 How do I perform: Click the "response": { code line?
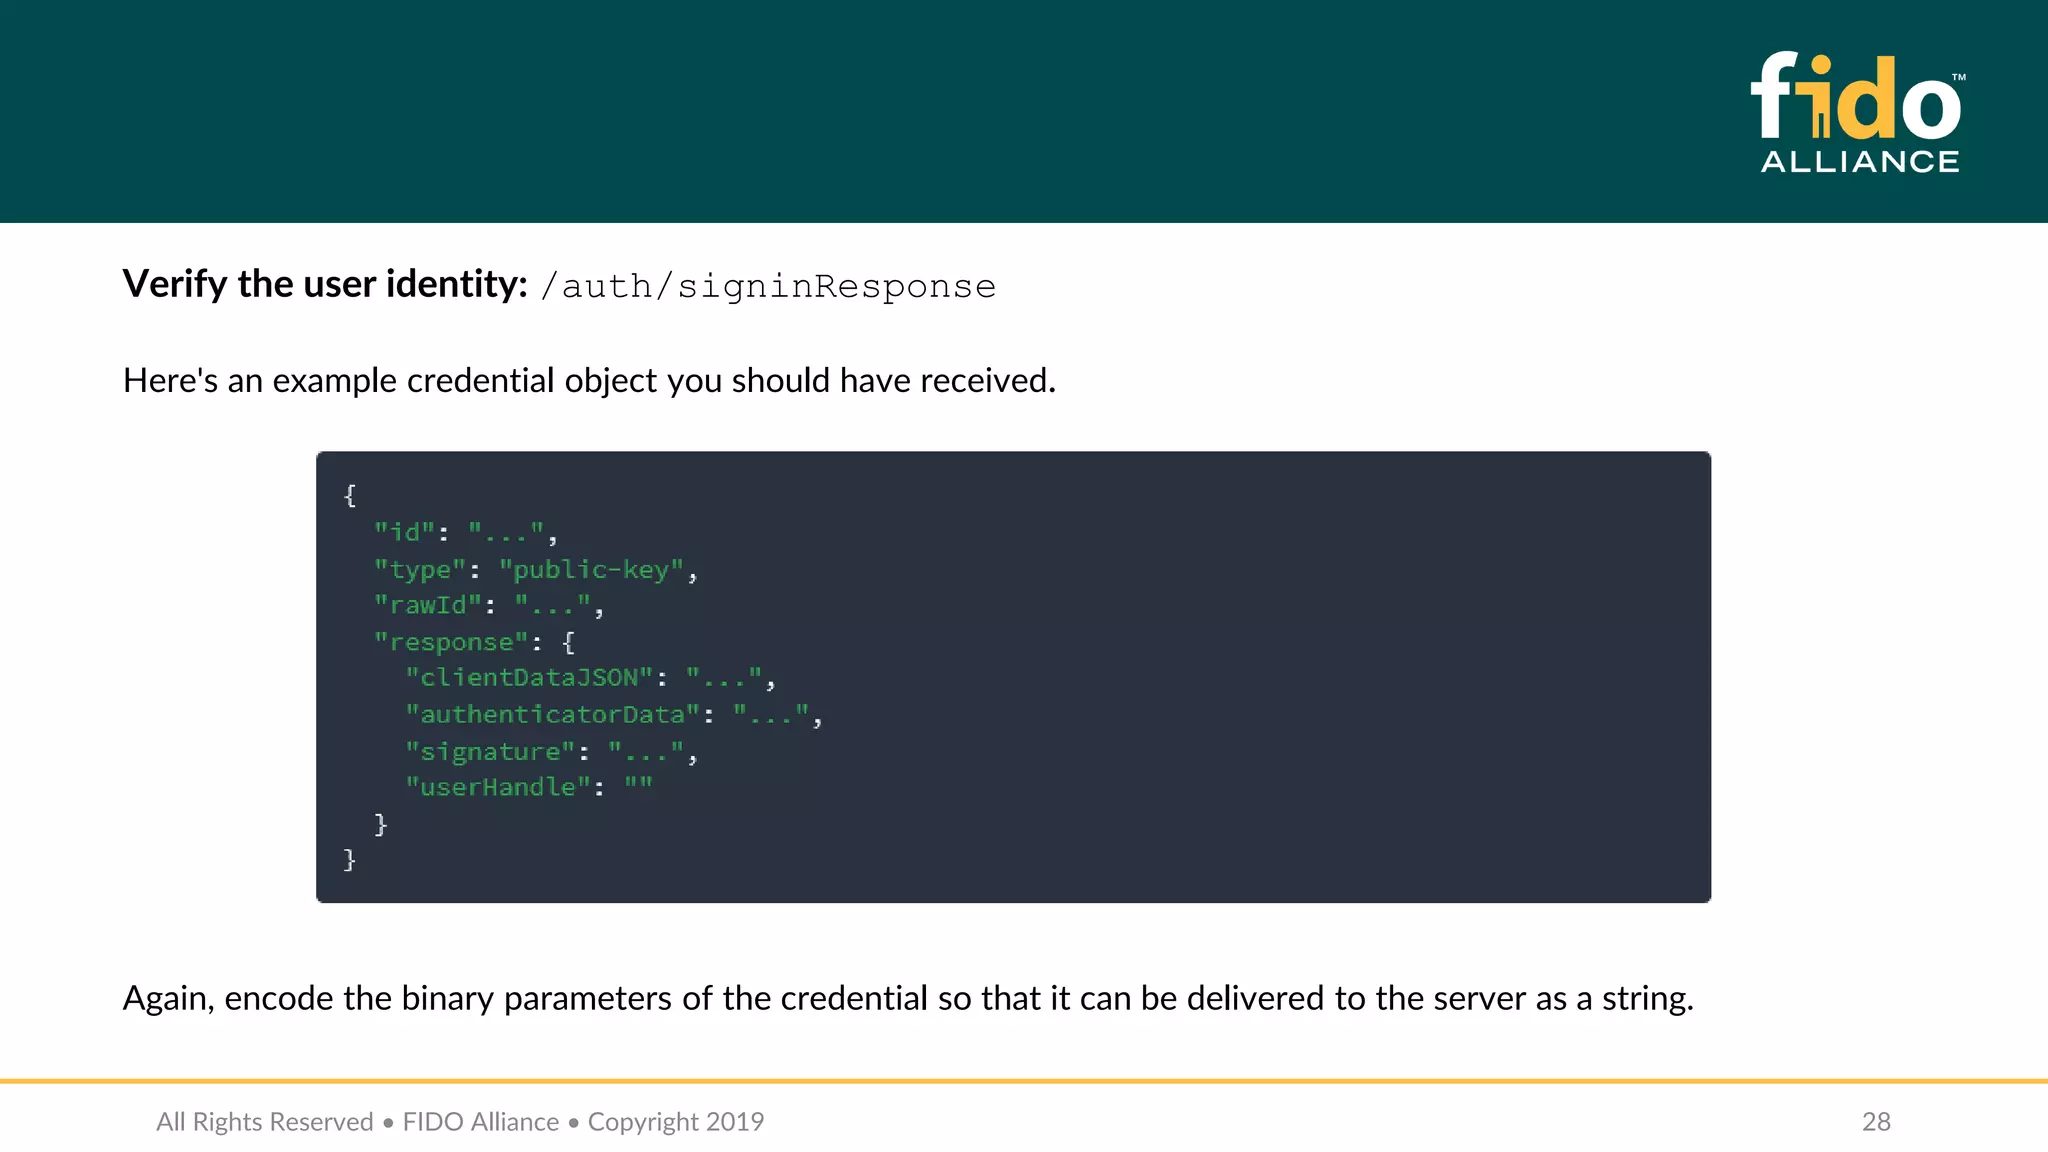pyautogui.click(x=474, y=642)
